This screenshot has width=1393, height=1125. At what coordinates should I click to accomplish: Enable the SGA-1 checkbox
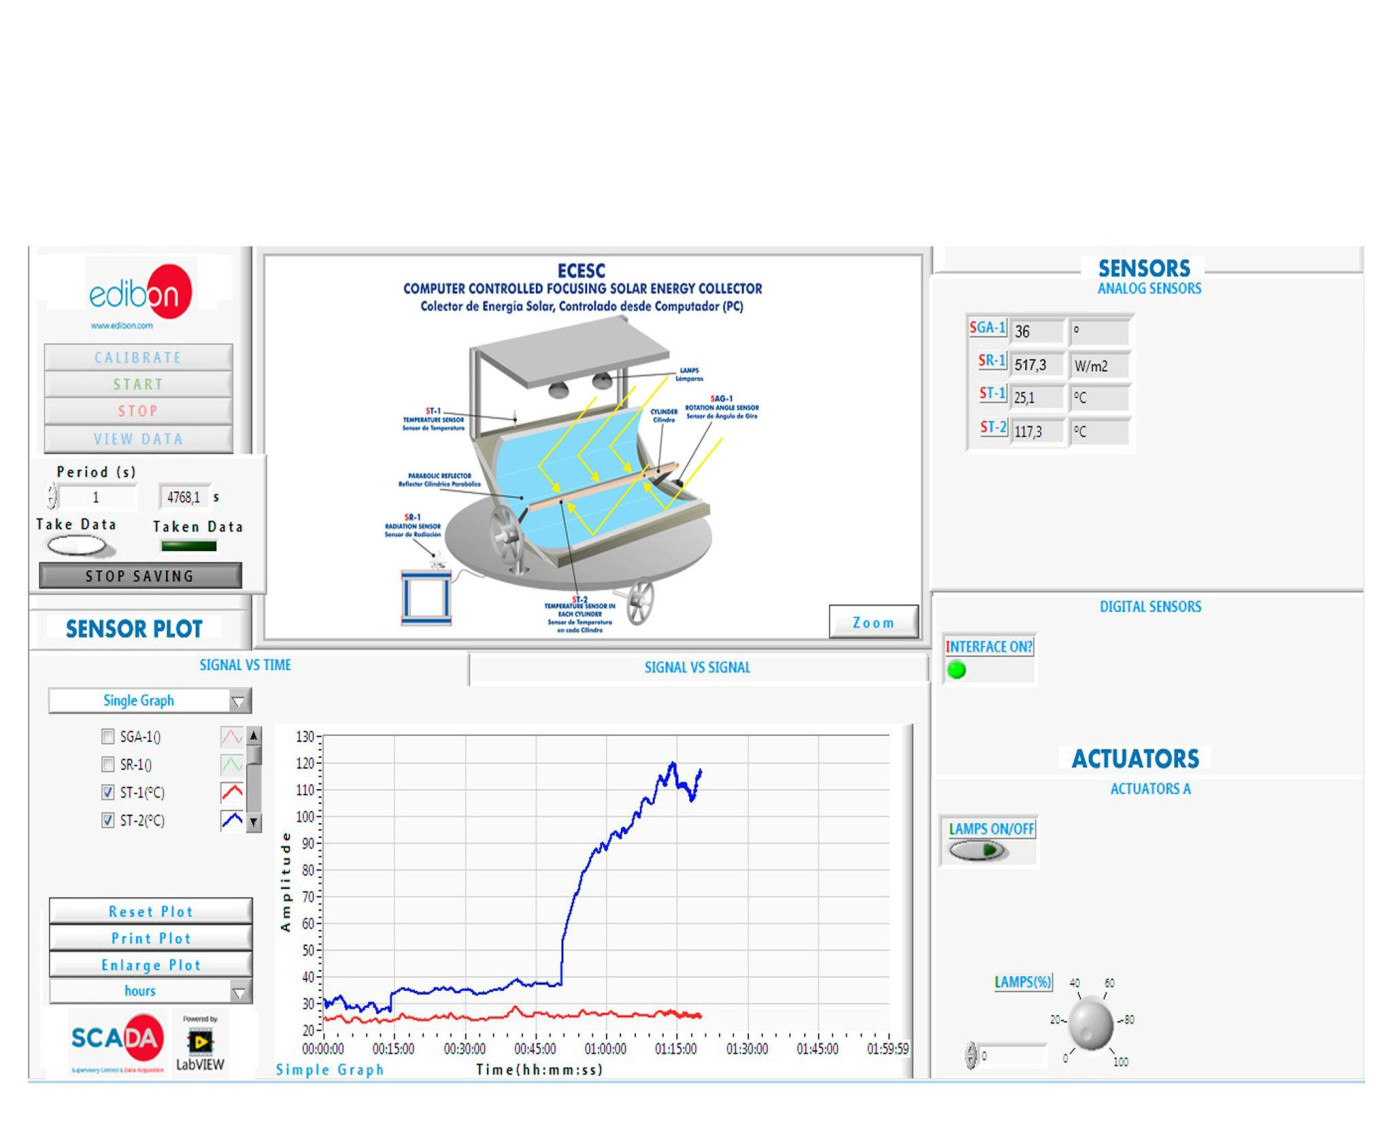tap(108, 737)
